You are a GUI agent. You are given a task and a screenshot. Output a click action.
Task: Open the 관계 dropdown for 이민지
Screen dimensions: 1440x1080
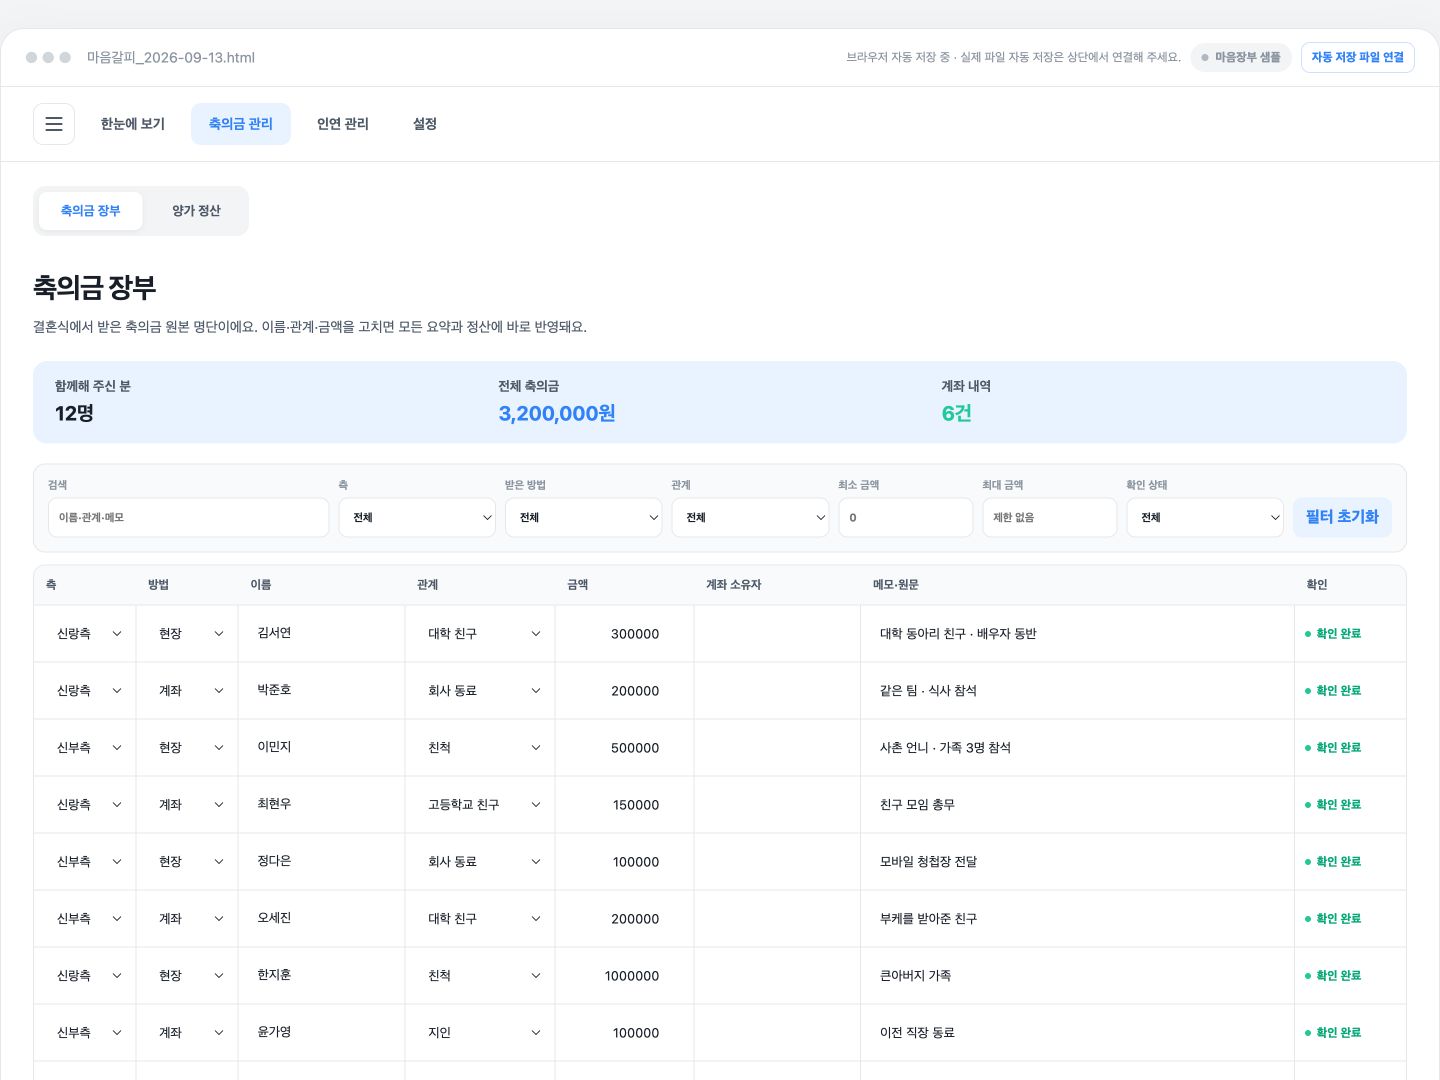point(483,748)
